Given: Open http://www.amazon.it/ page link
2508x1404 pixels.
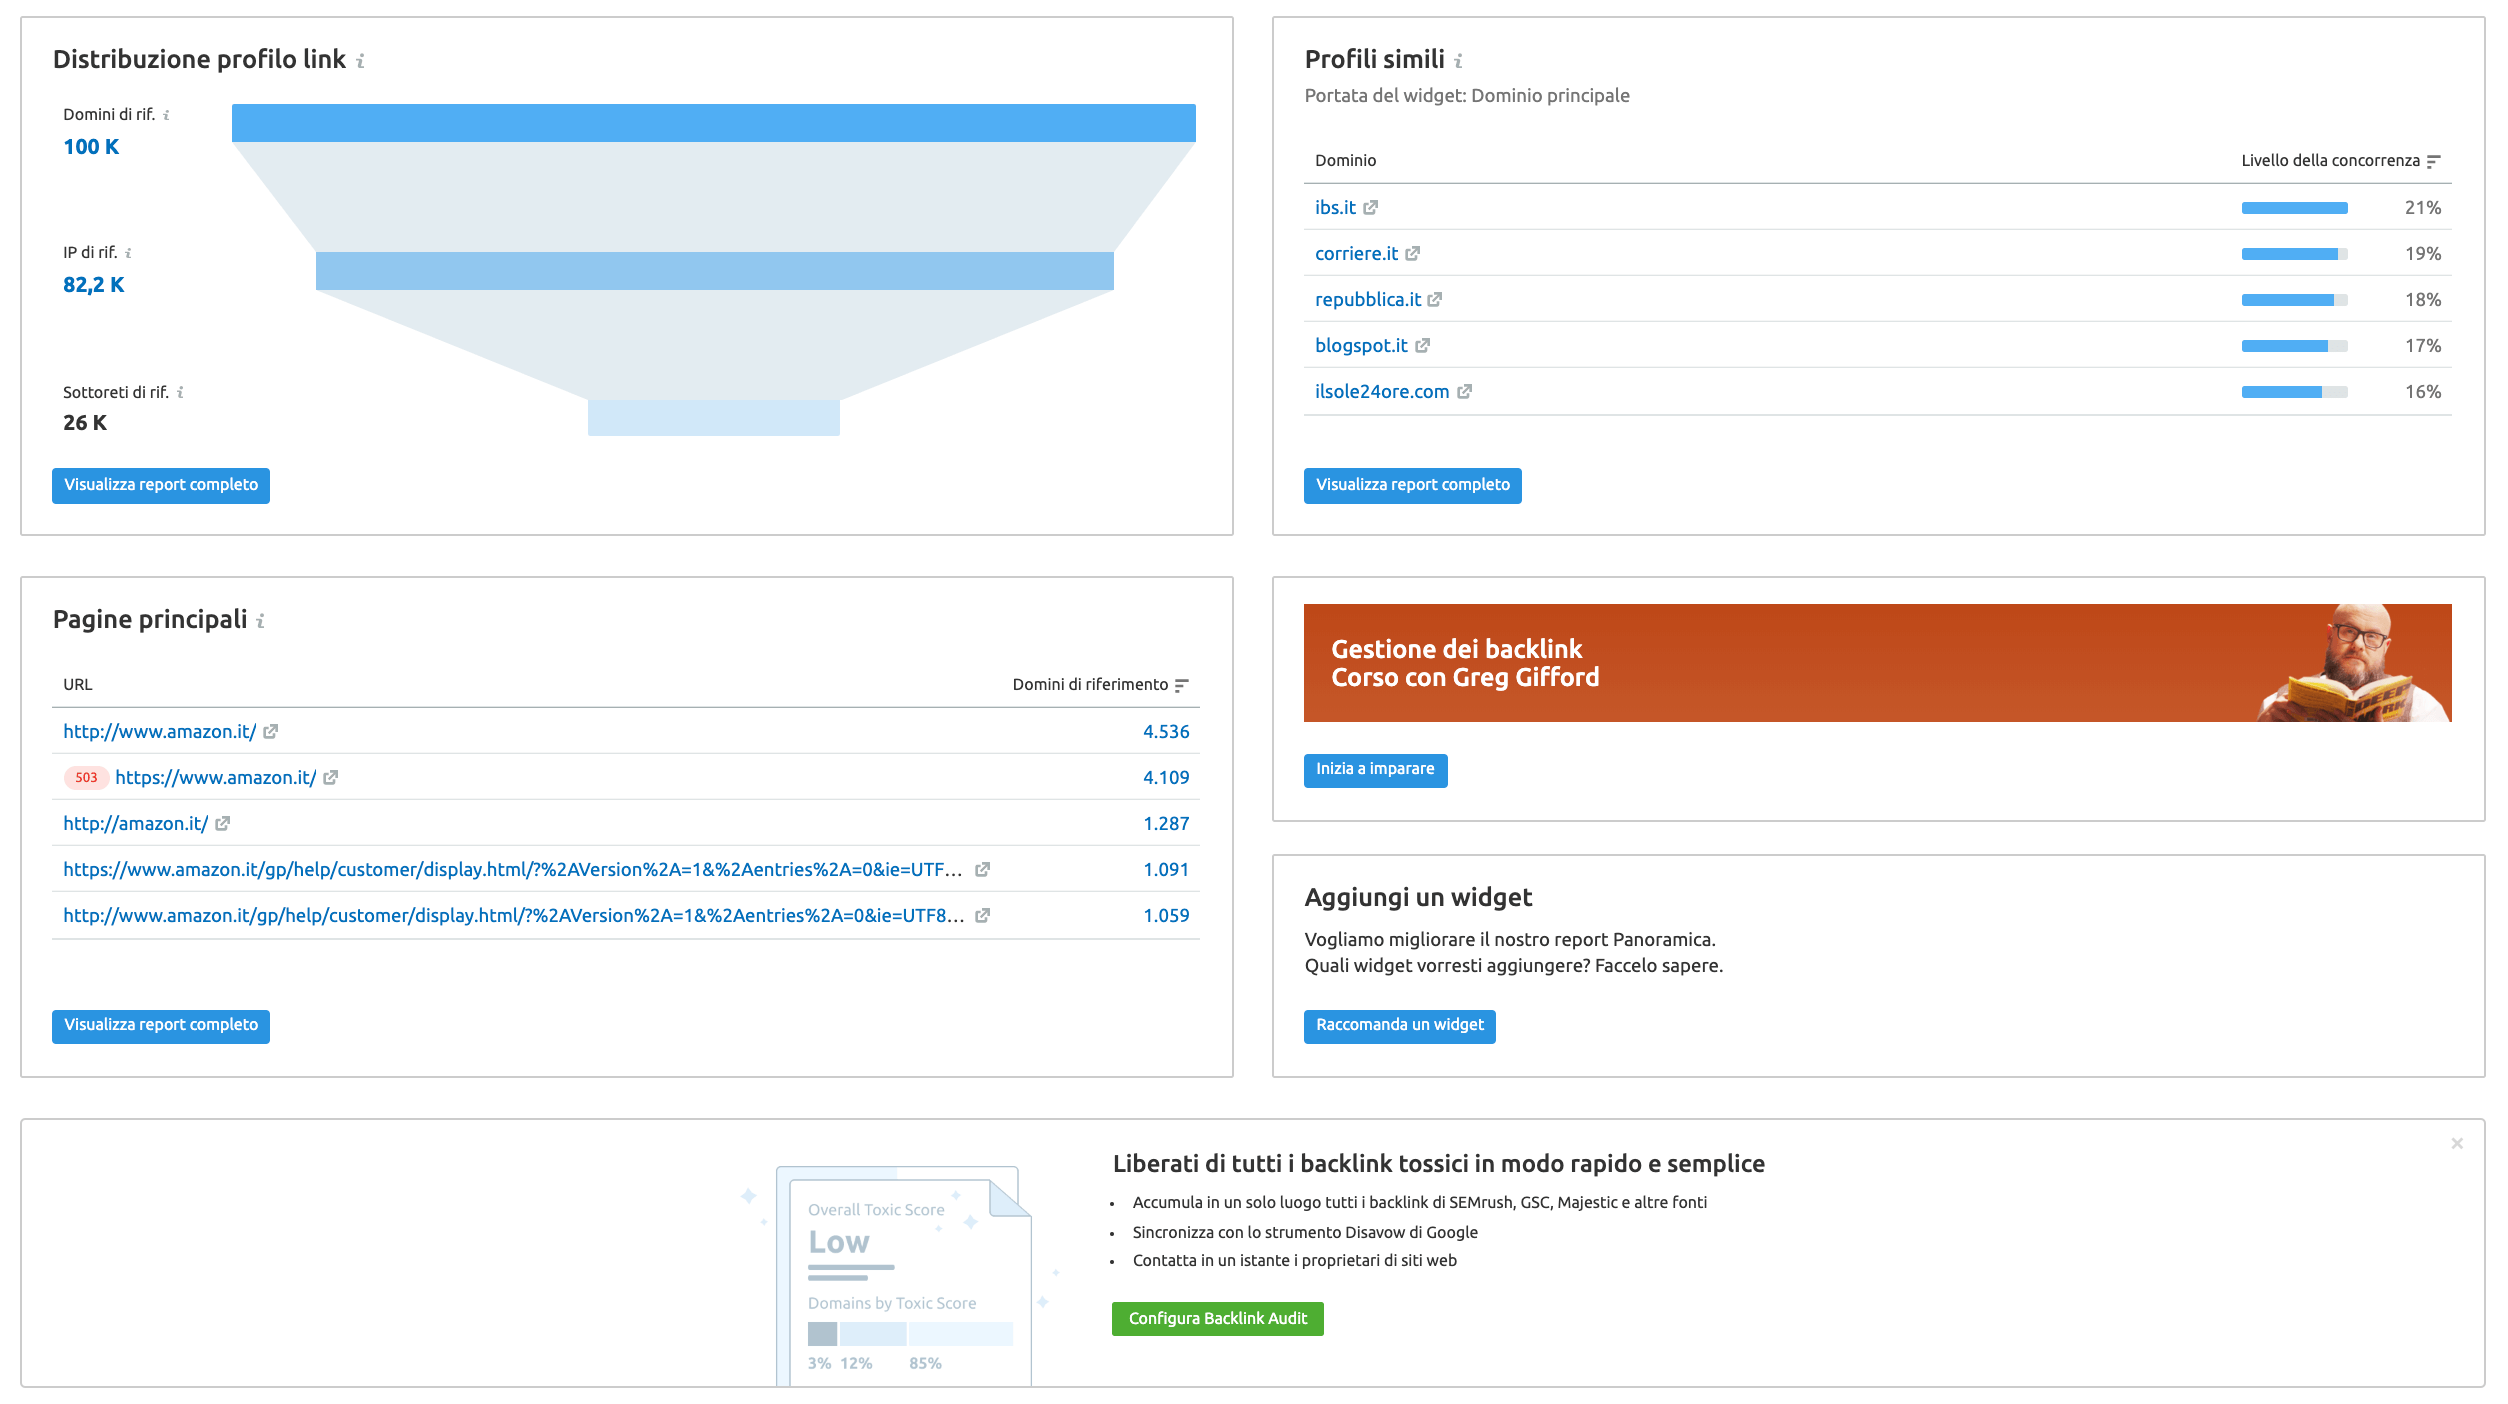Looking at the screenshot, I should (x=160, y=732).
